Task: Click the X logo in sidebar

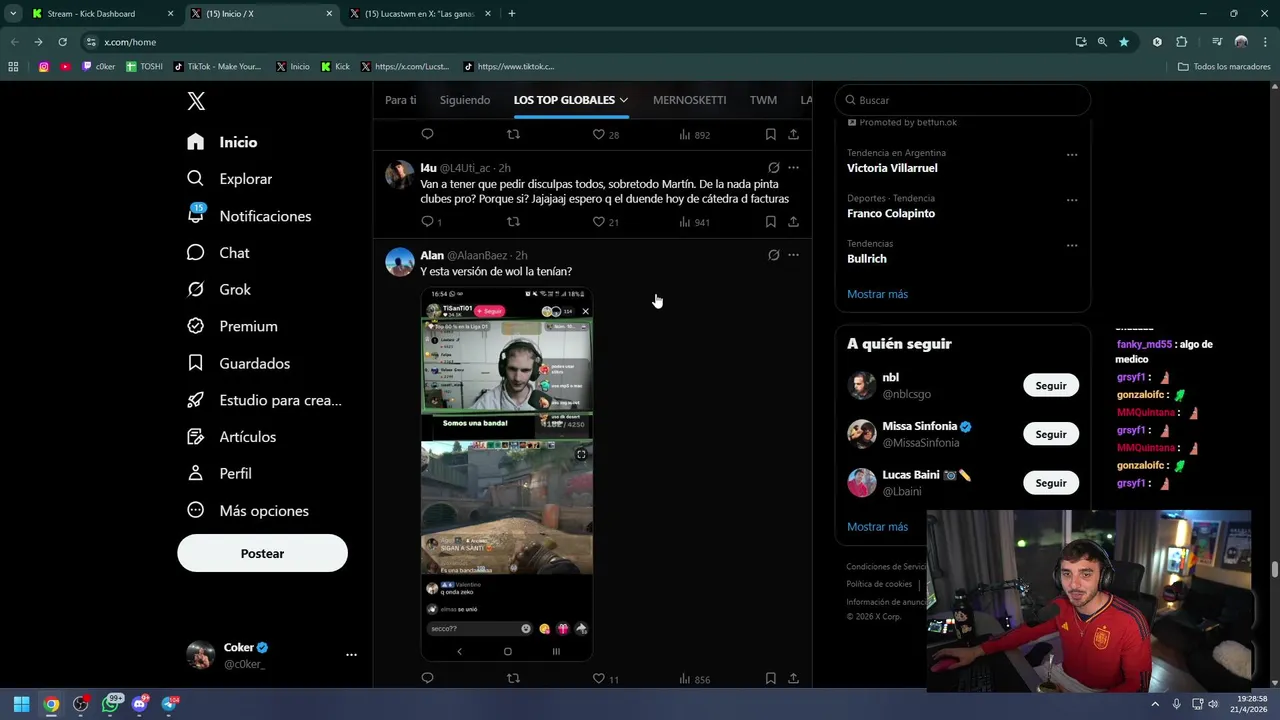Action: (x=196, y=101)
